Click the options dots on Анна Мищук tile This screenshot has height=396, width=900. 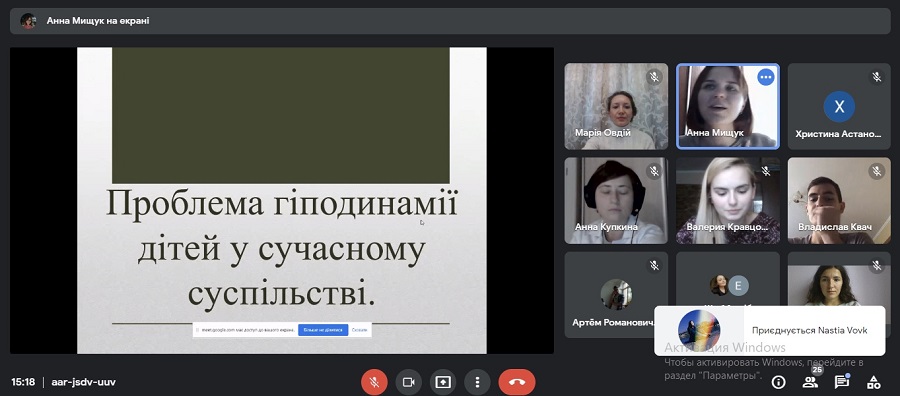tap(766, 77)
